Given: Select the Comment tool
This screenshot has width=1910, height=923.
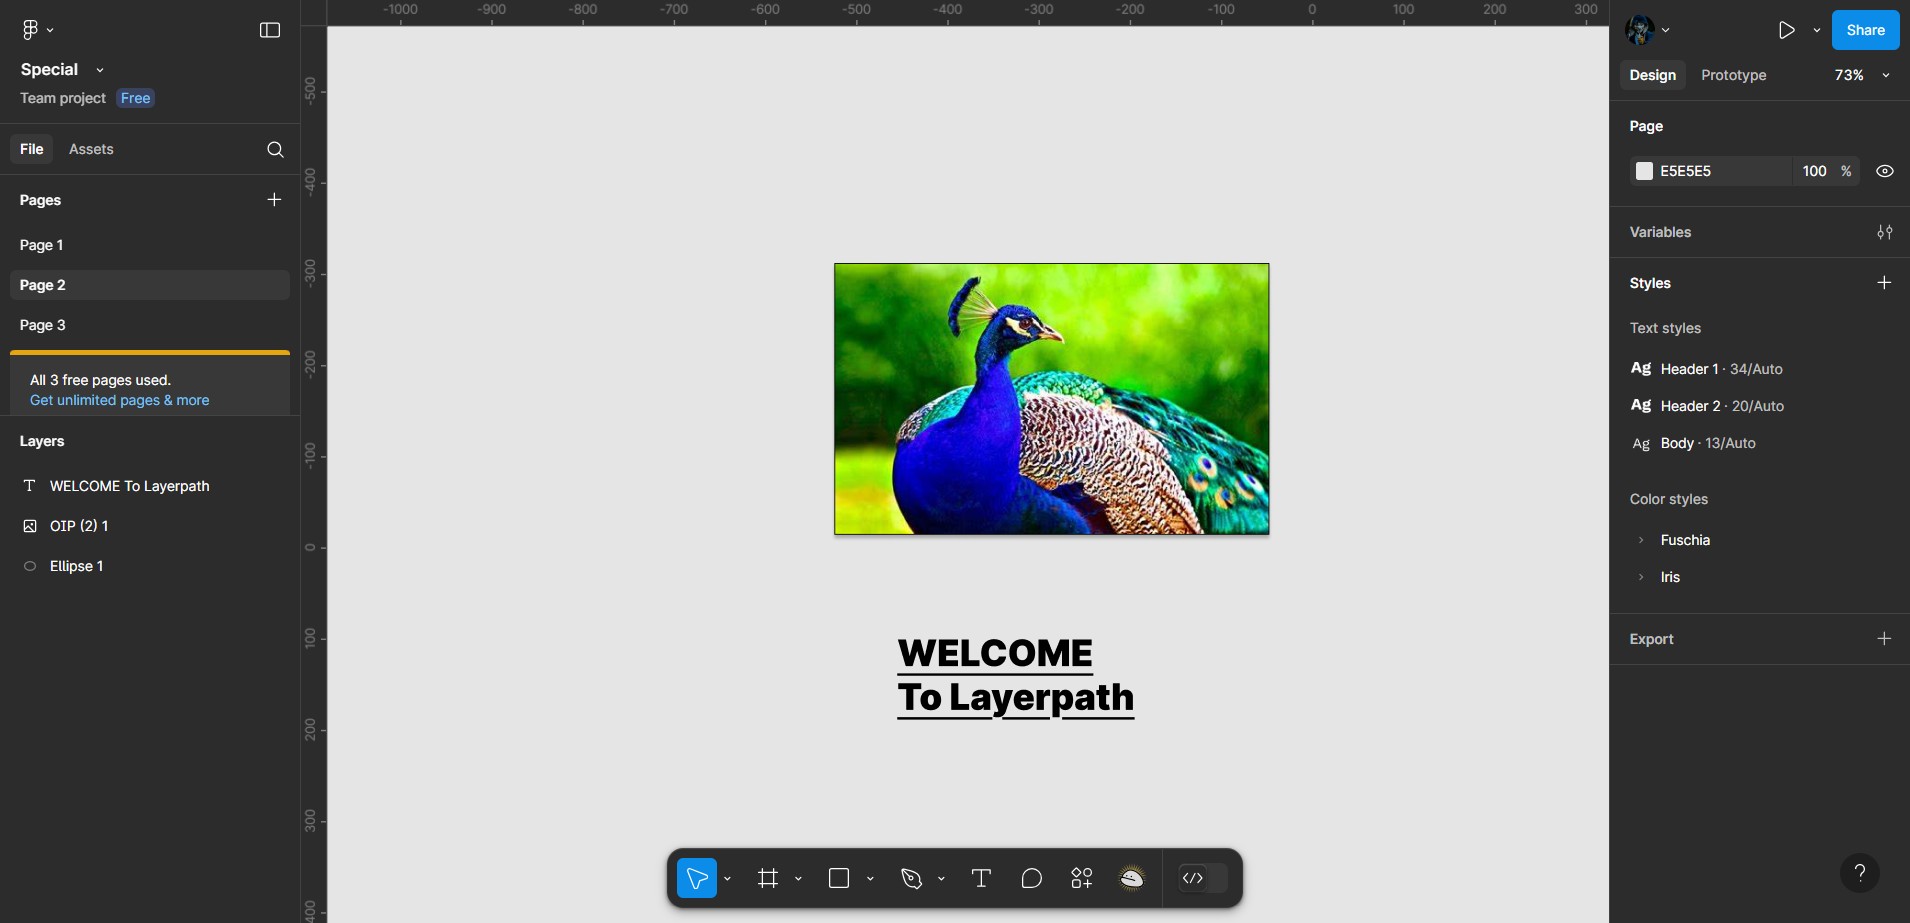Looking at the screenshot, I should click(x=1031, y=878).
